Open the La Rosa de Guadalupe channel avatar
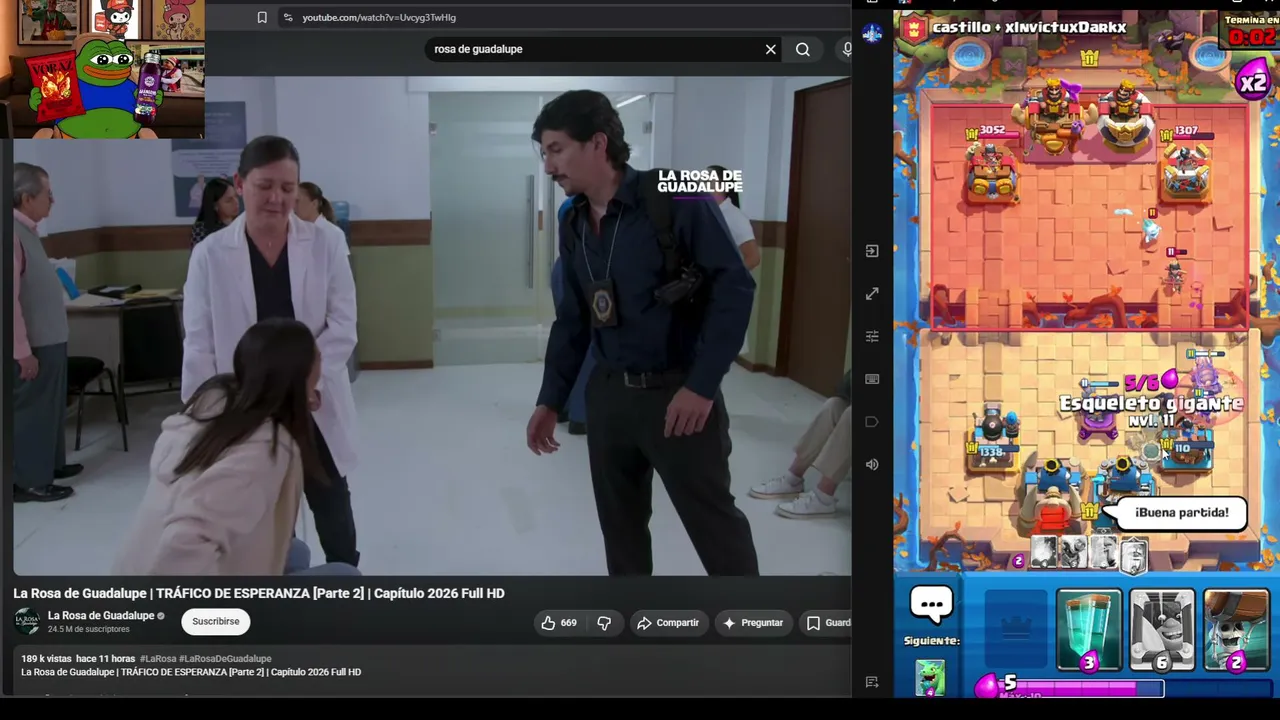 tap(27, 621)
